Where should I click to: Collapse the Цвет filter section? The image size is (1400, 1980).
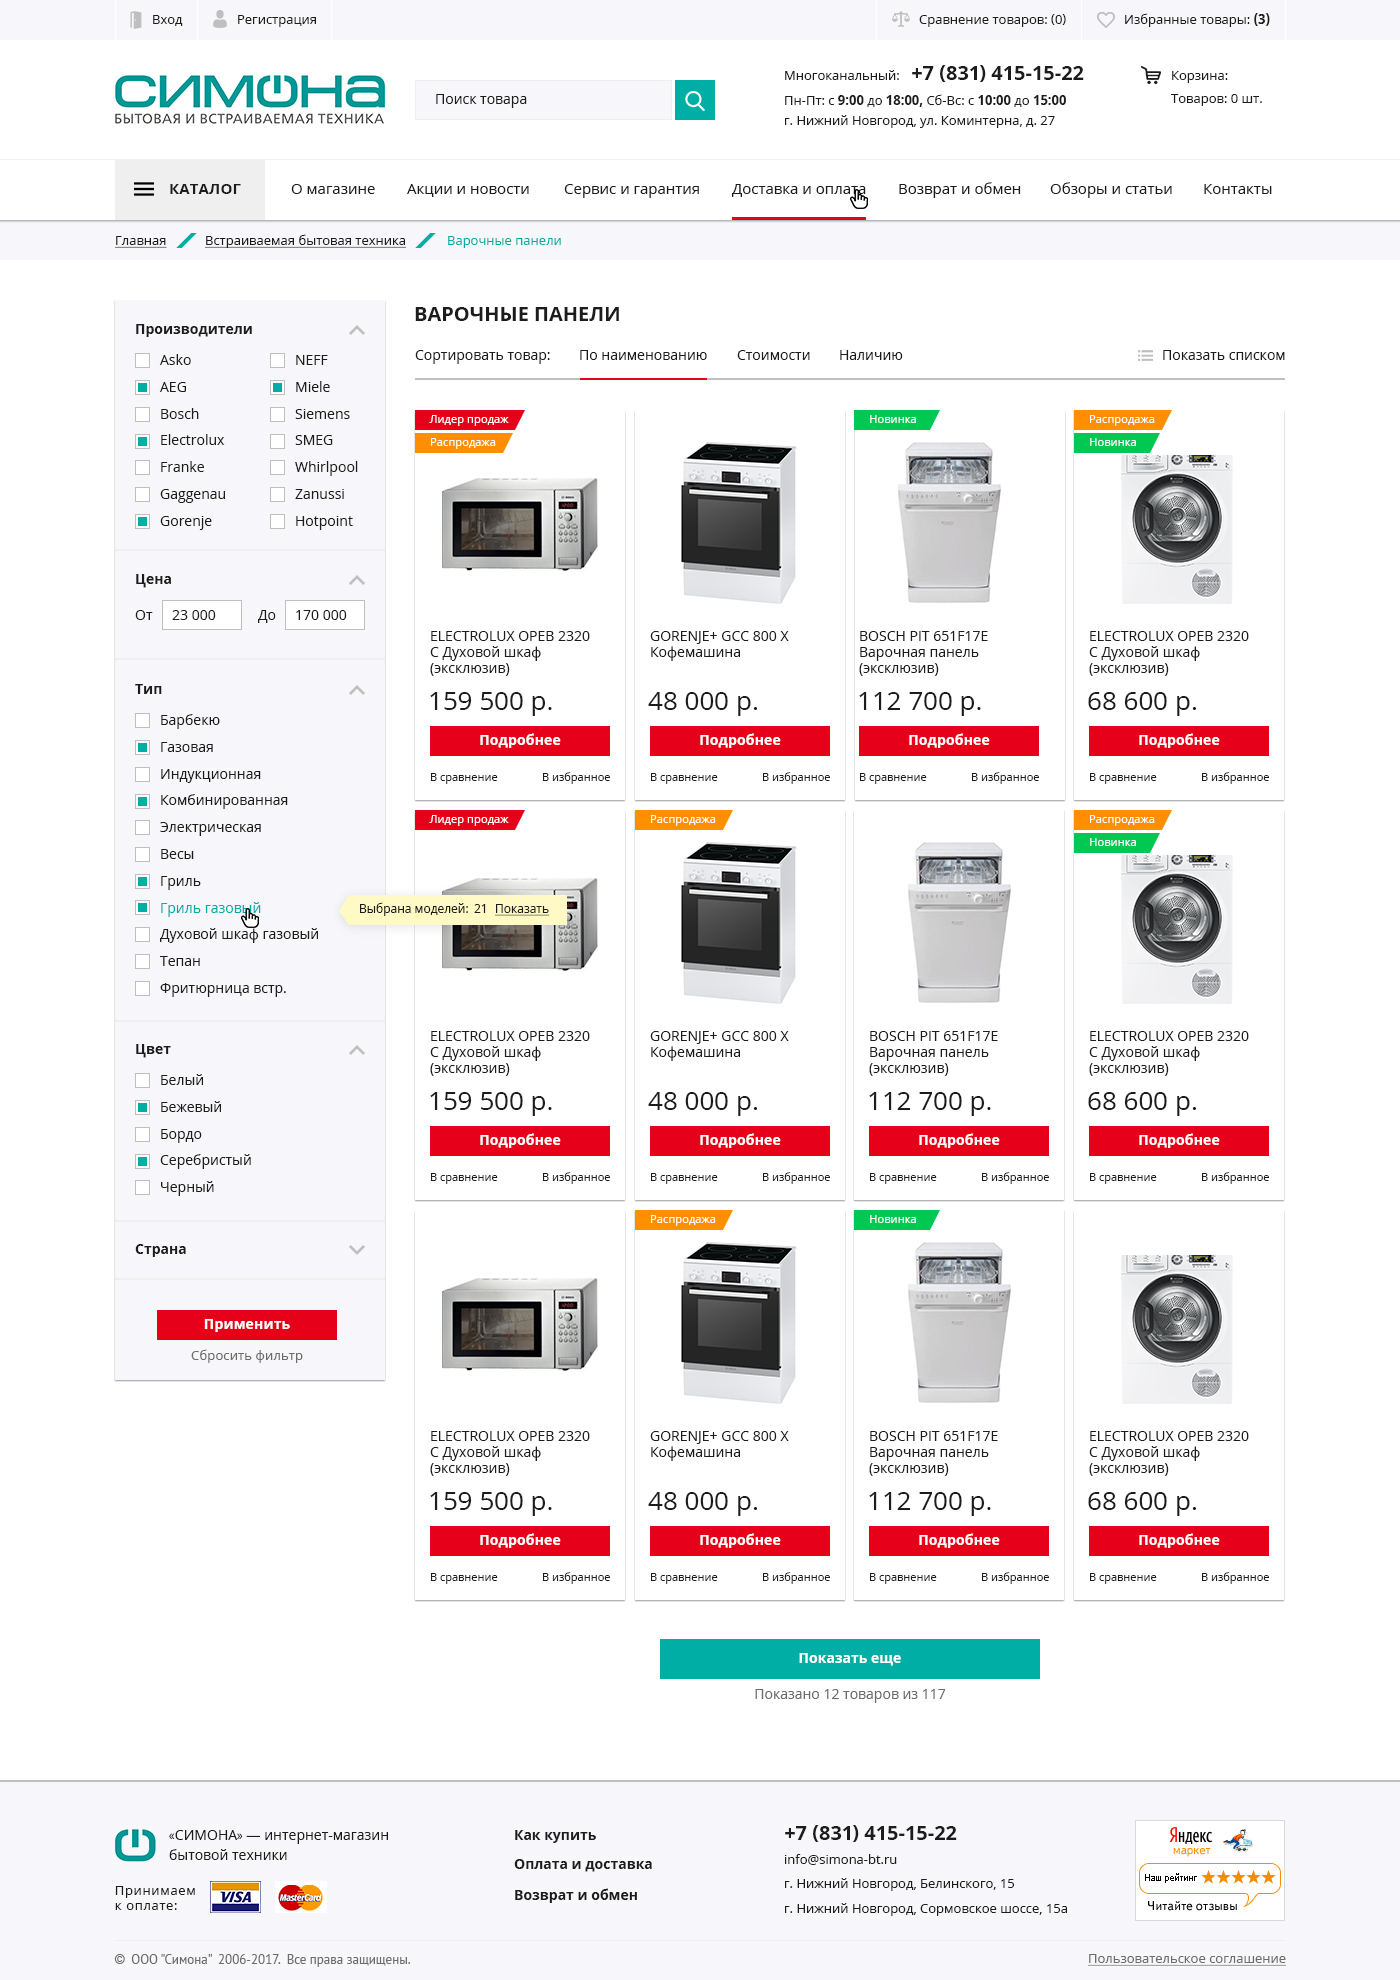[x=357, y=1050]
